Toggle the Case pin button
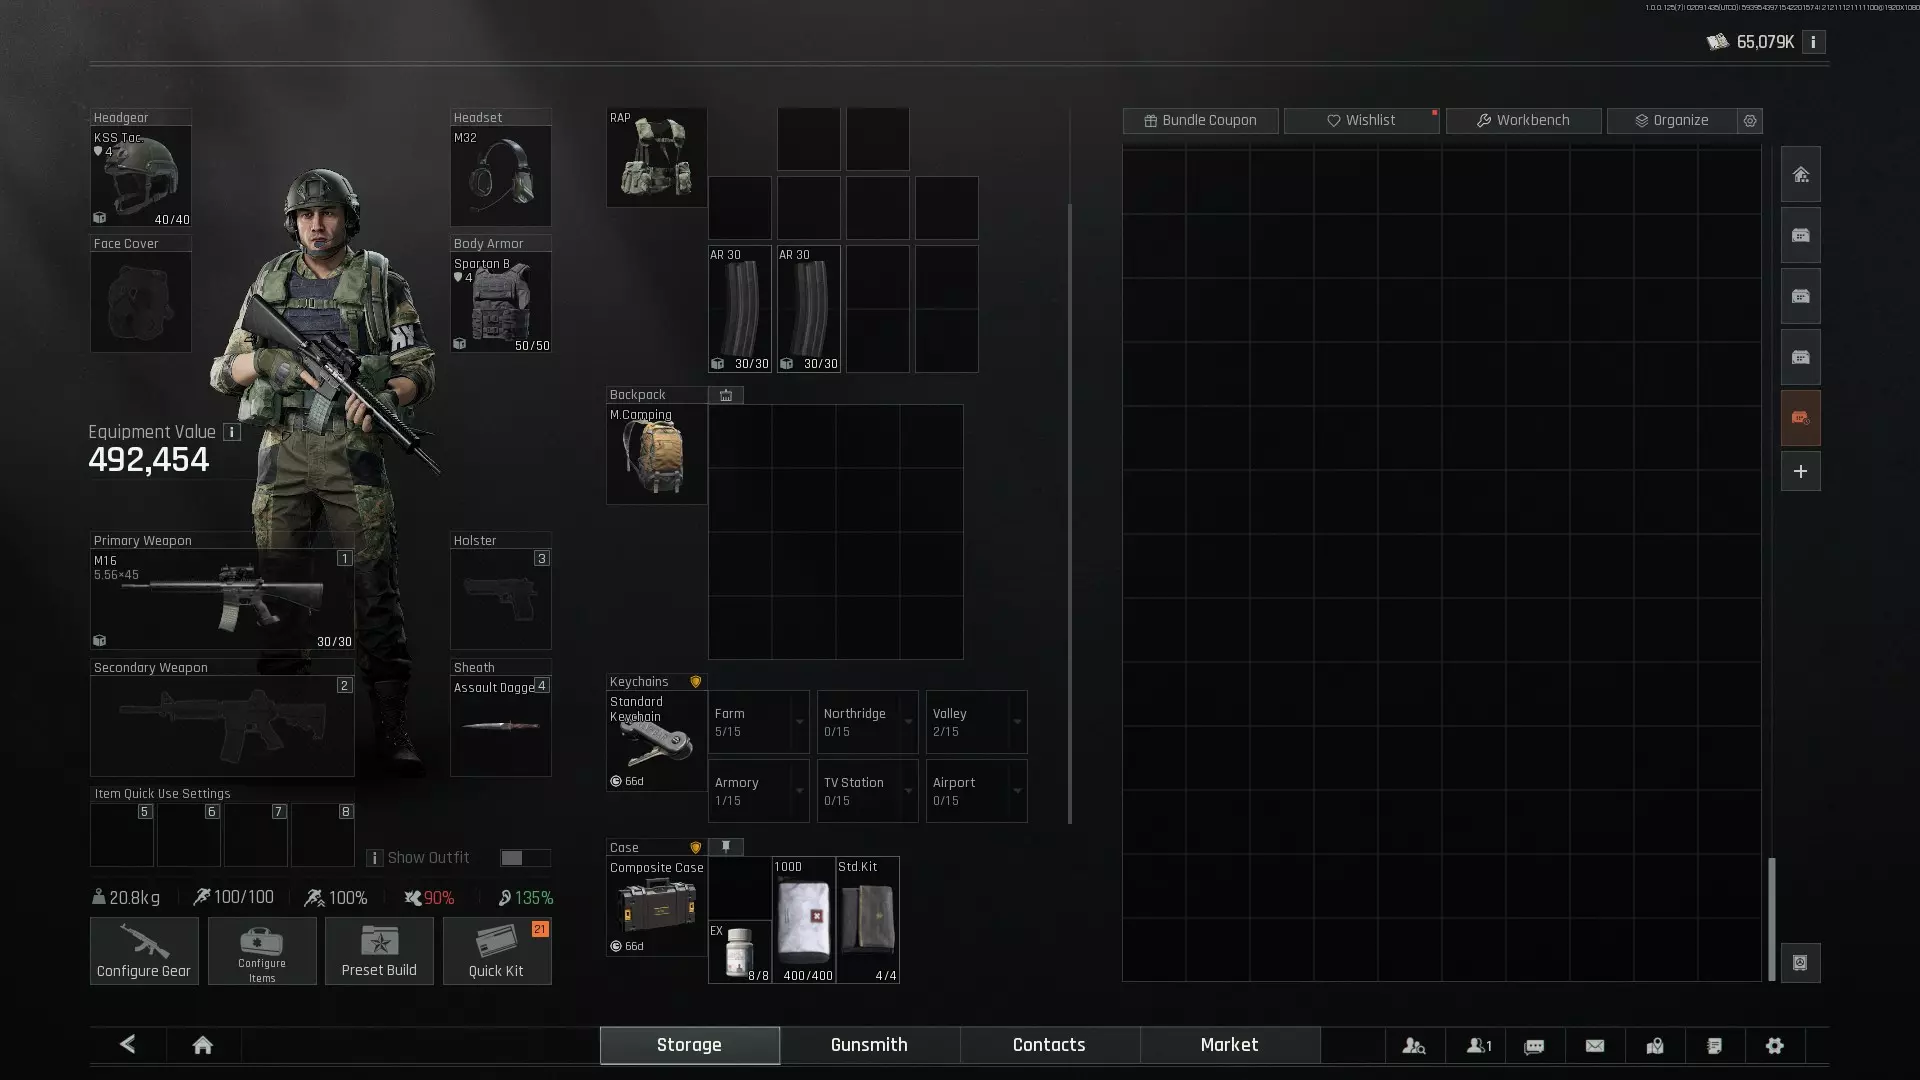This screenshot has height=1080, width=1920. 726,847
